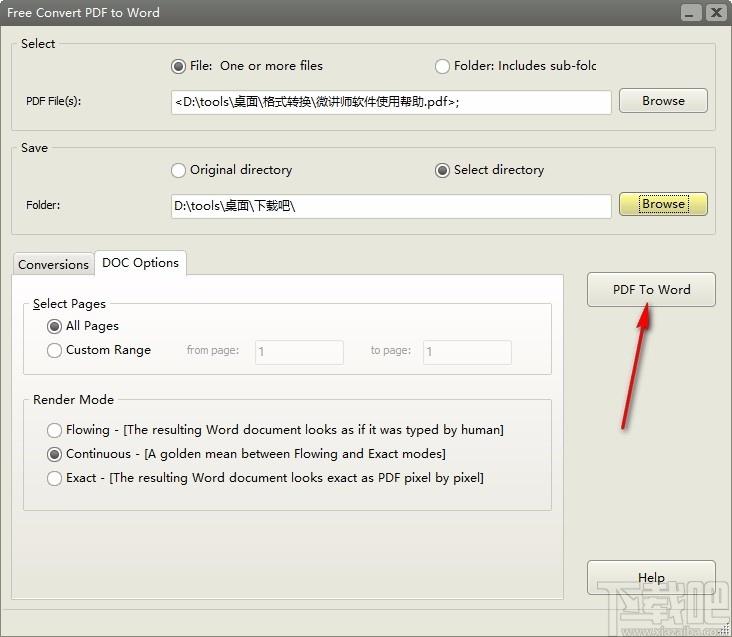The width and height of the screenshot is (732, 637).
Task: Minimize the Free Convert PDF to Word window
Action: point(690,13)
